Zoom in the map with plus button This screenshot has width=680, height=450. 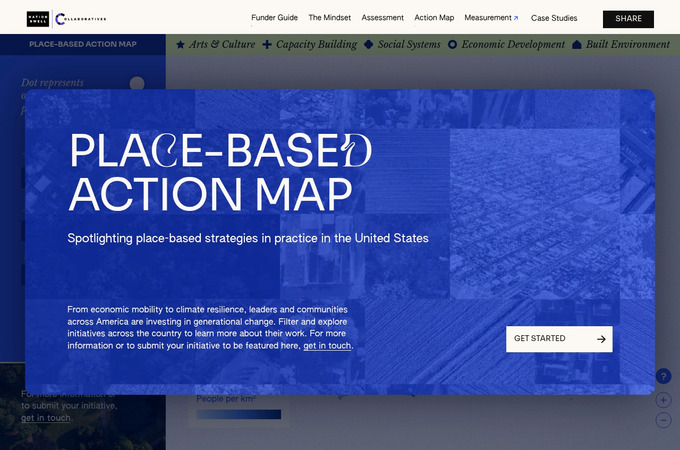click(663, 400)
